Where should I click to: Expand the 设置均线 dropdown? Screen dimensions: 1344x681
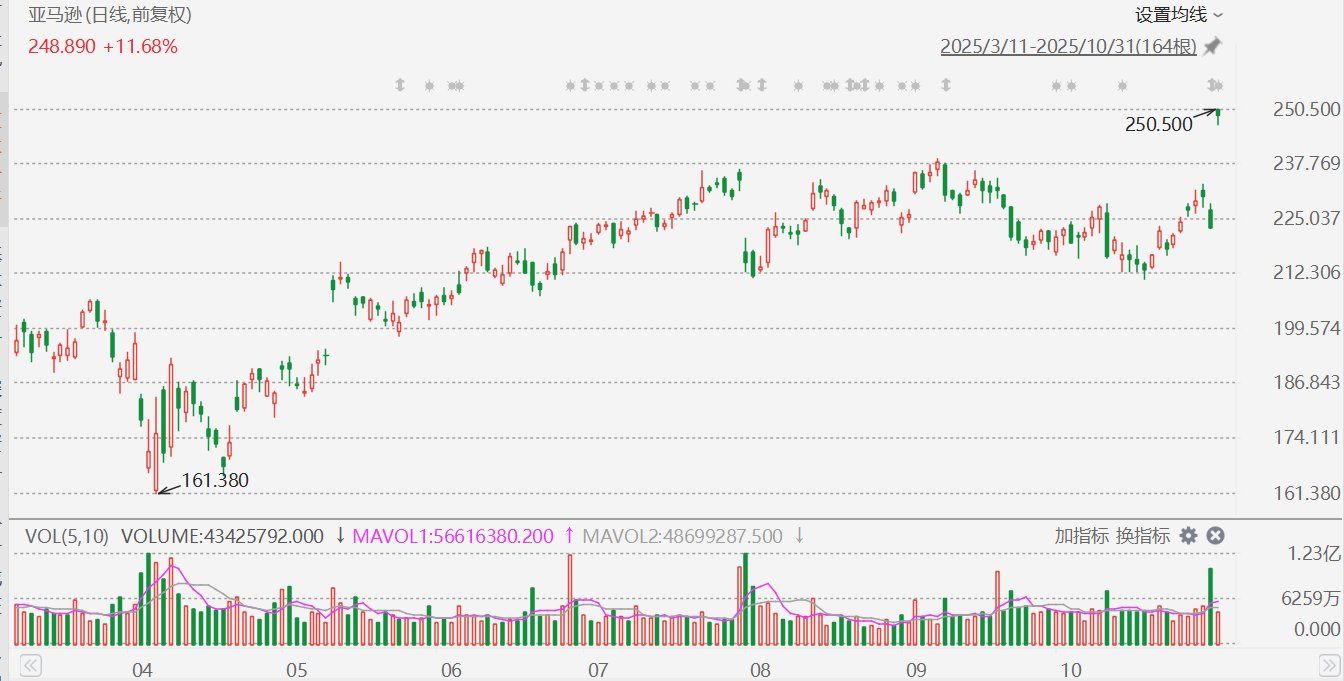[1177, 15]
